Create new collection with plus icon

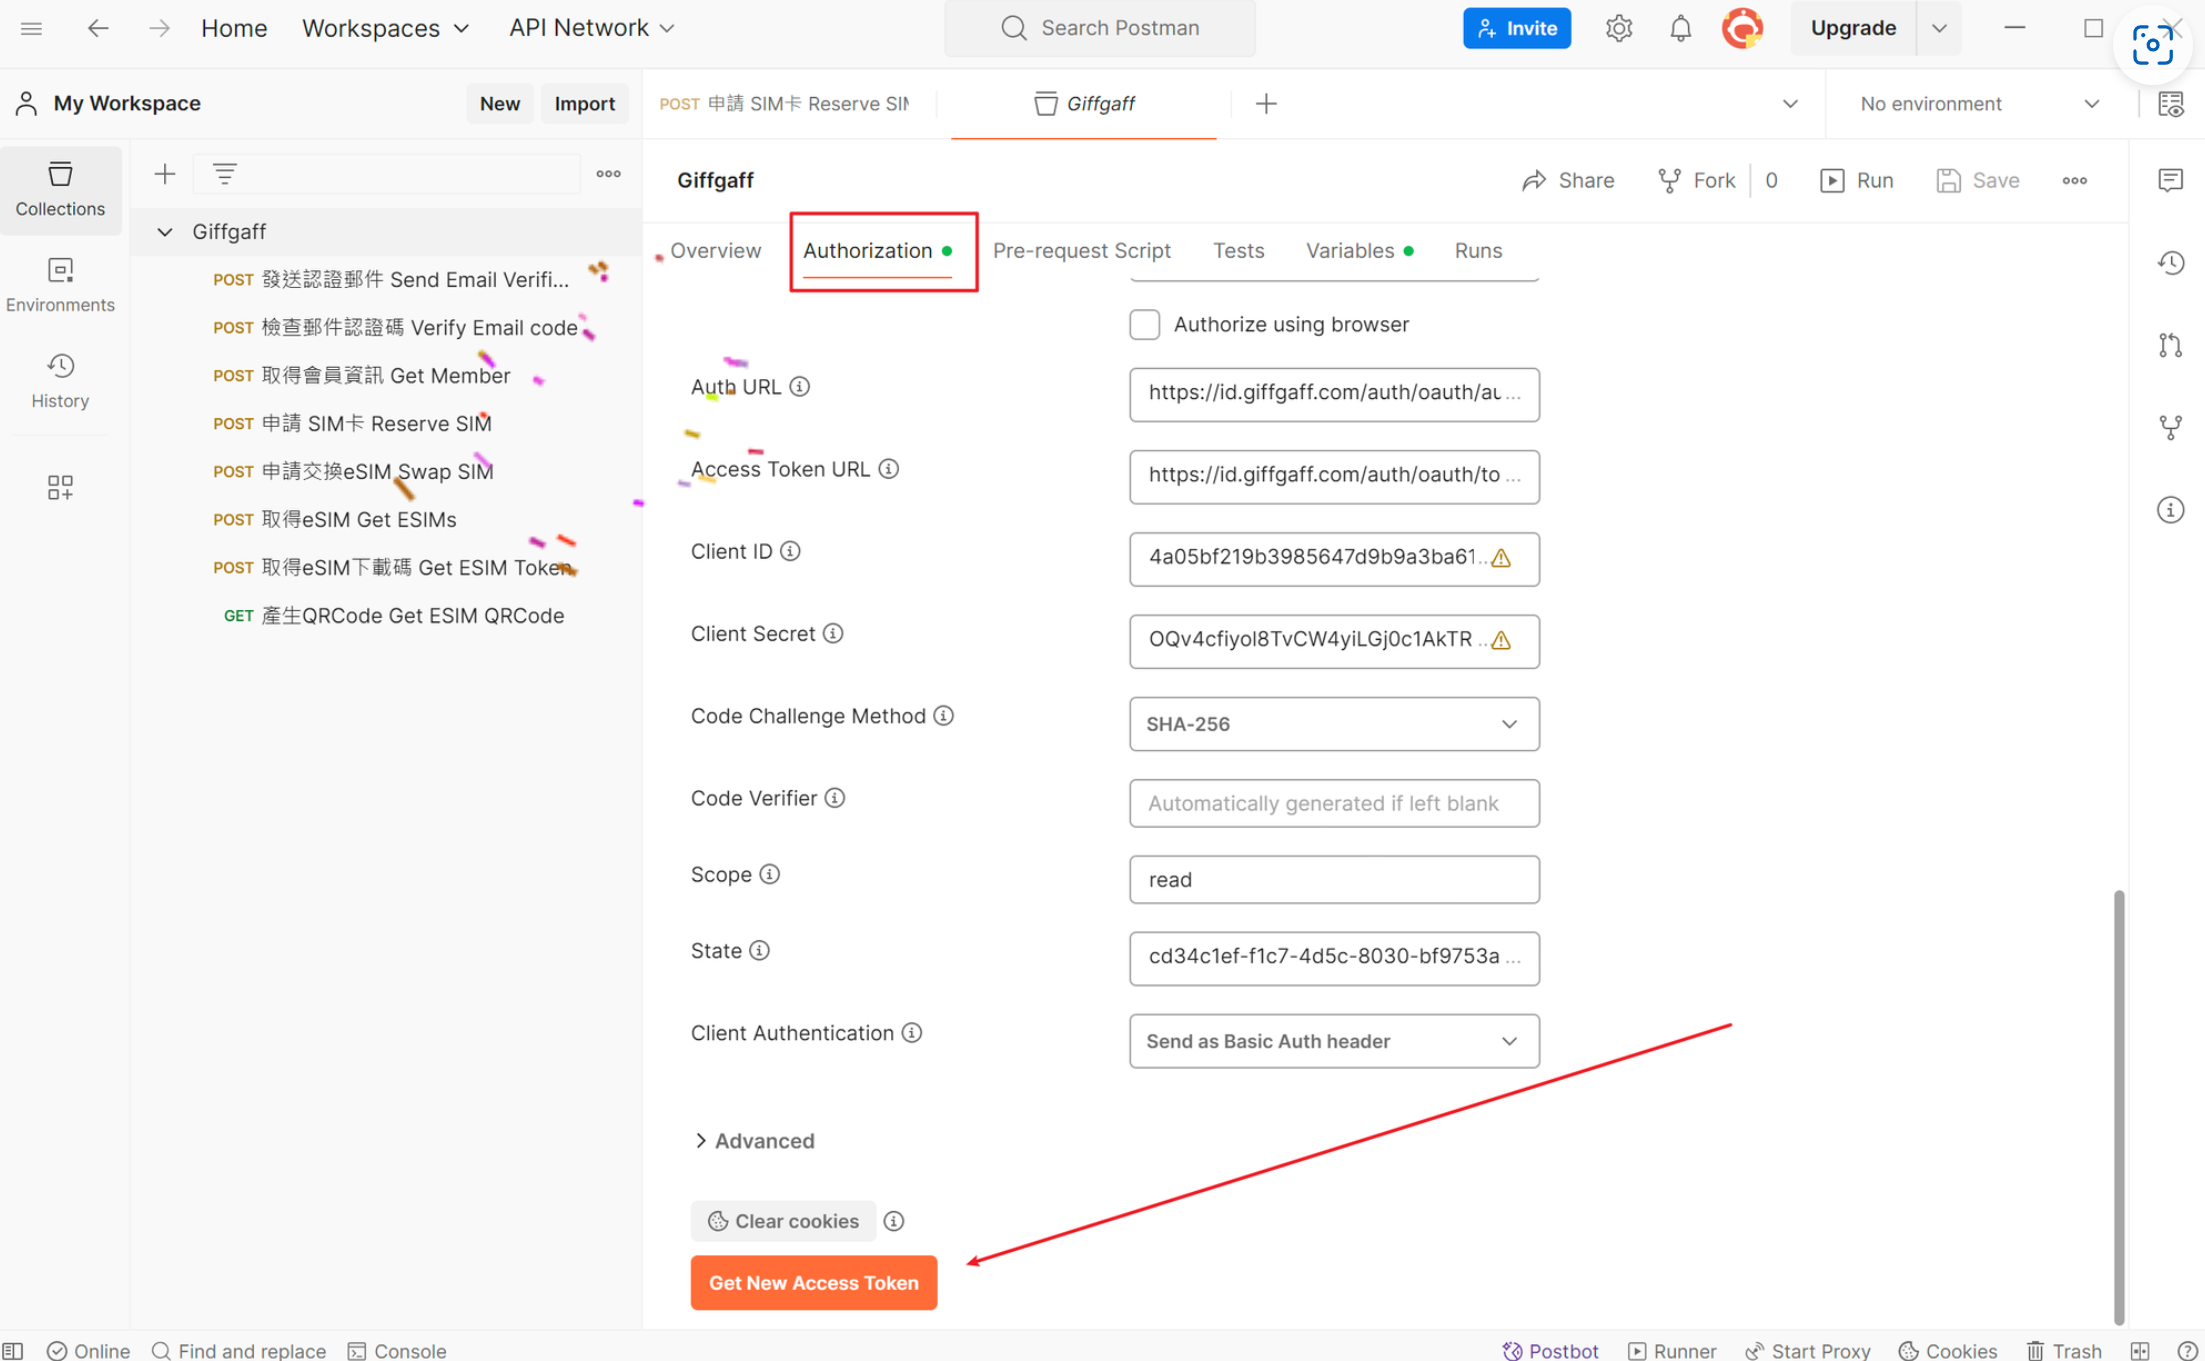coord(164,174)
